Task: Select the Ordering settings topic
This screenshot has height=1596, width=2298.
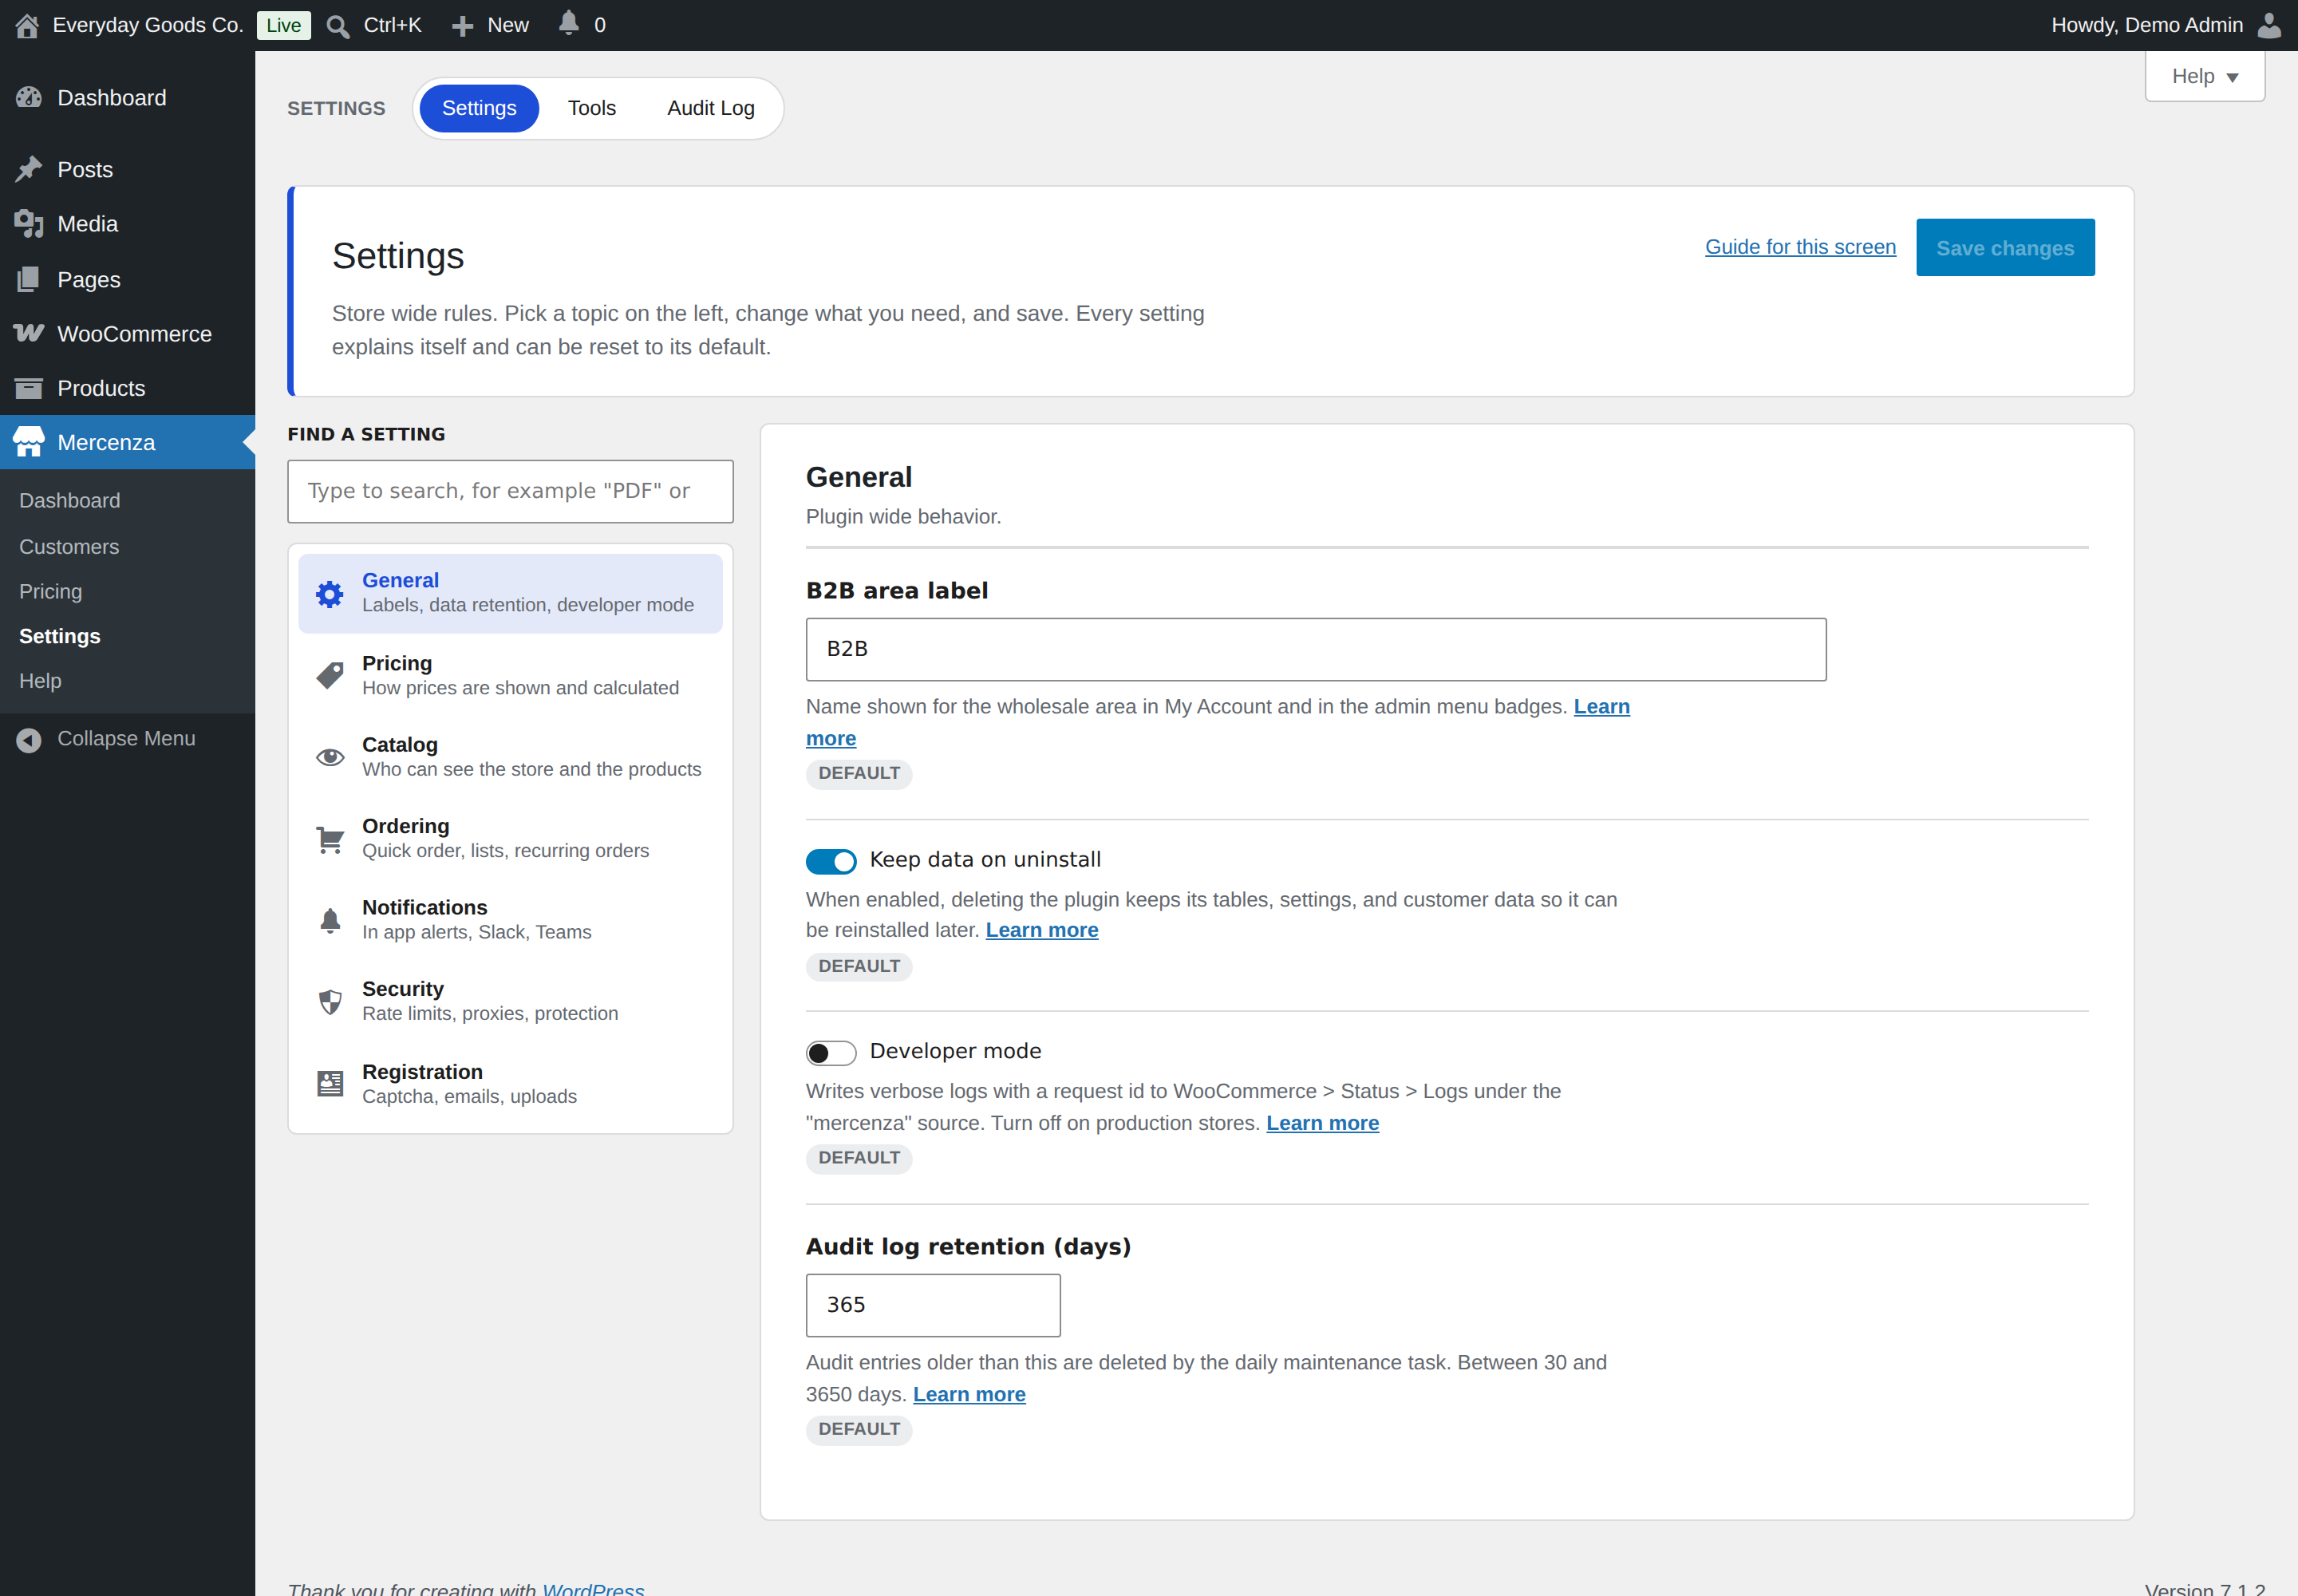Action: (x=510, y=839)
